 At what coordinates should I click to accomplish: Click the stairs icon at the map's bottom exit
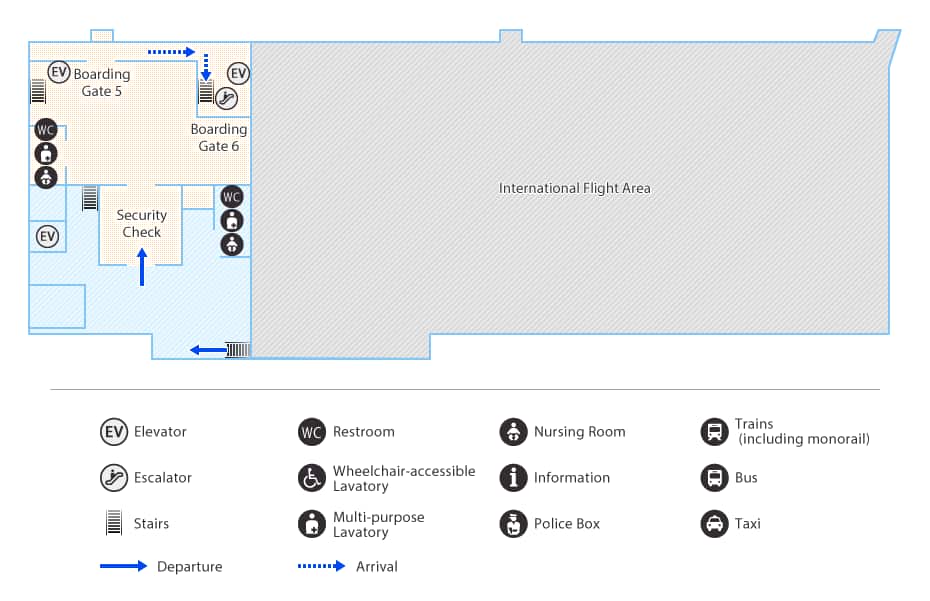click(238, 350)
